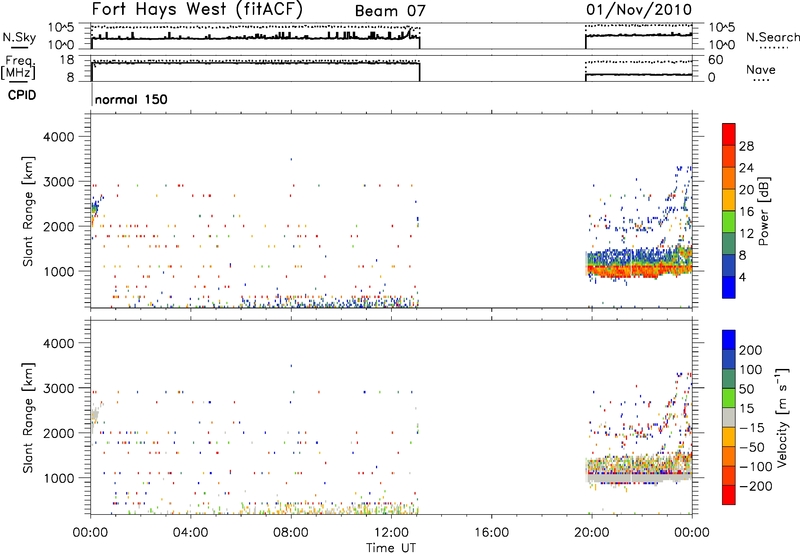Click the 'Time UT' axis title

click(391, 548)
